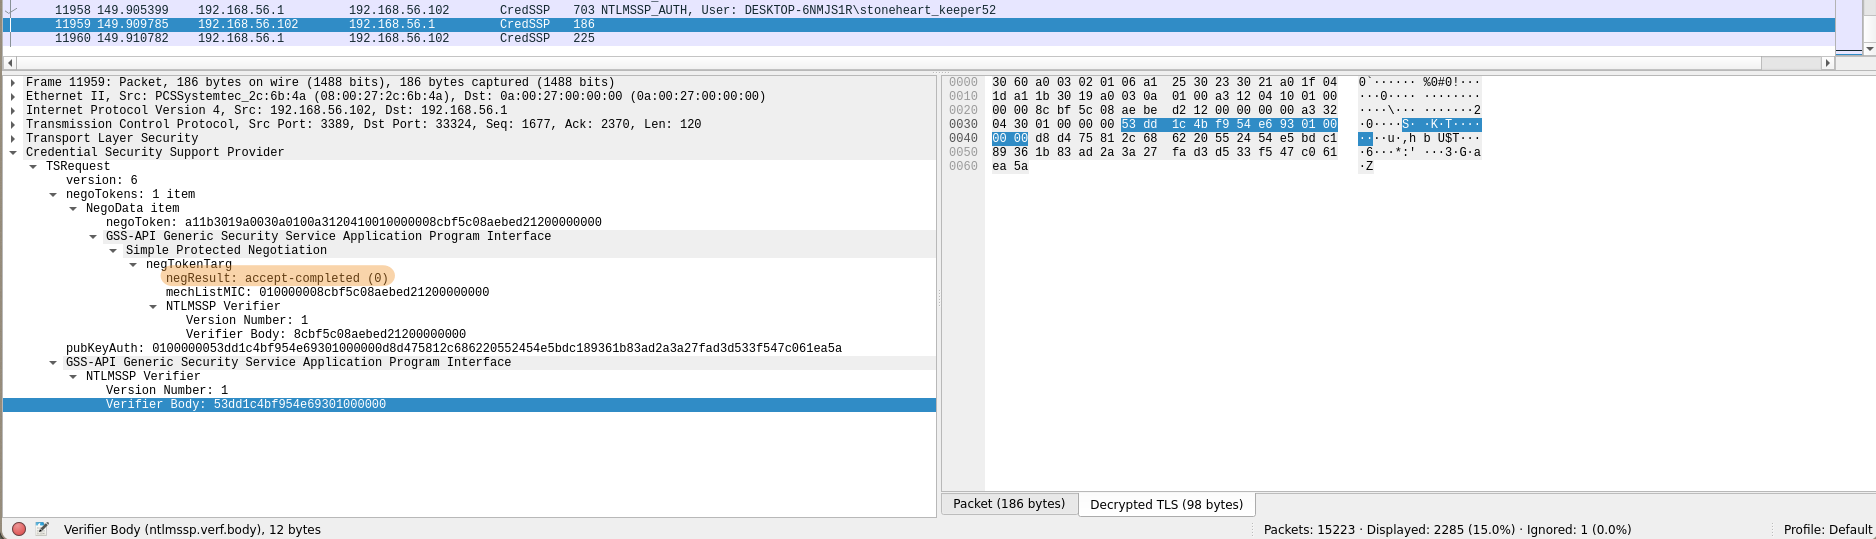This screenshot has width=1876, height=539.
Task: Collapse Credential Security Support Provider layer
Action: (x=13, y=153)
